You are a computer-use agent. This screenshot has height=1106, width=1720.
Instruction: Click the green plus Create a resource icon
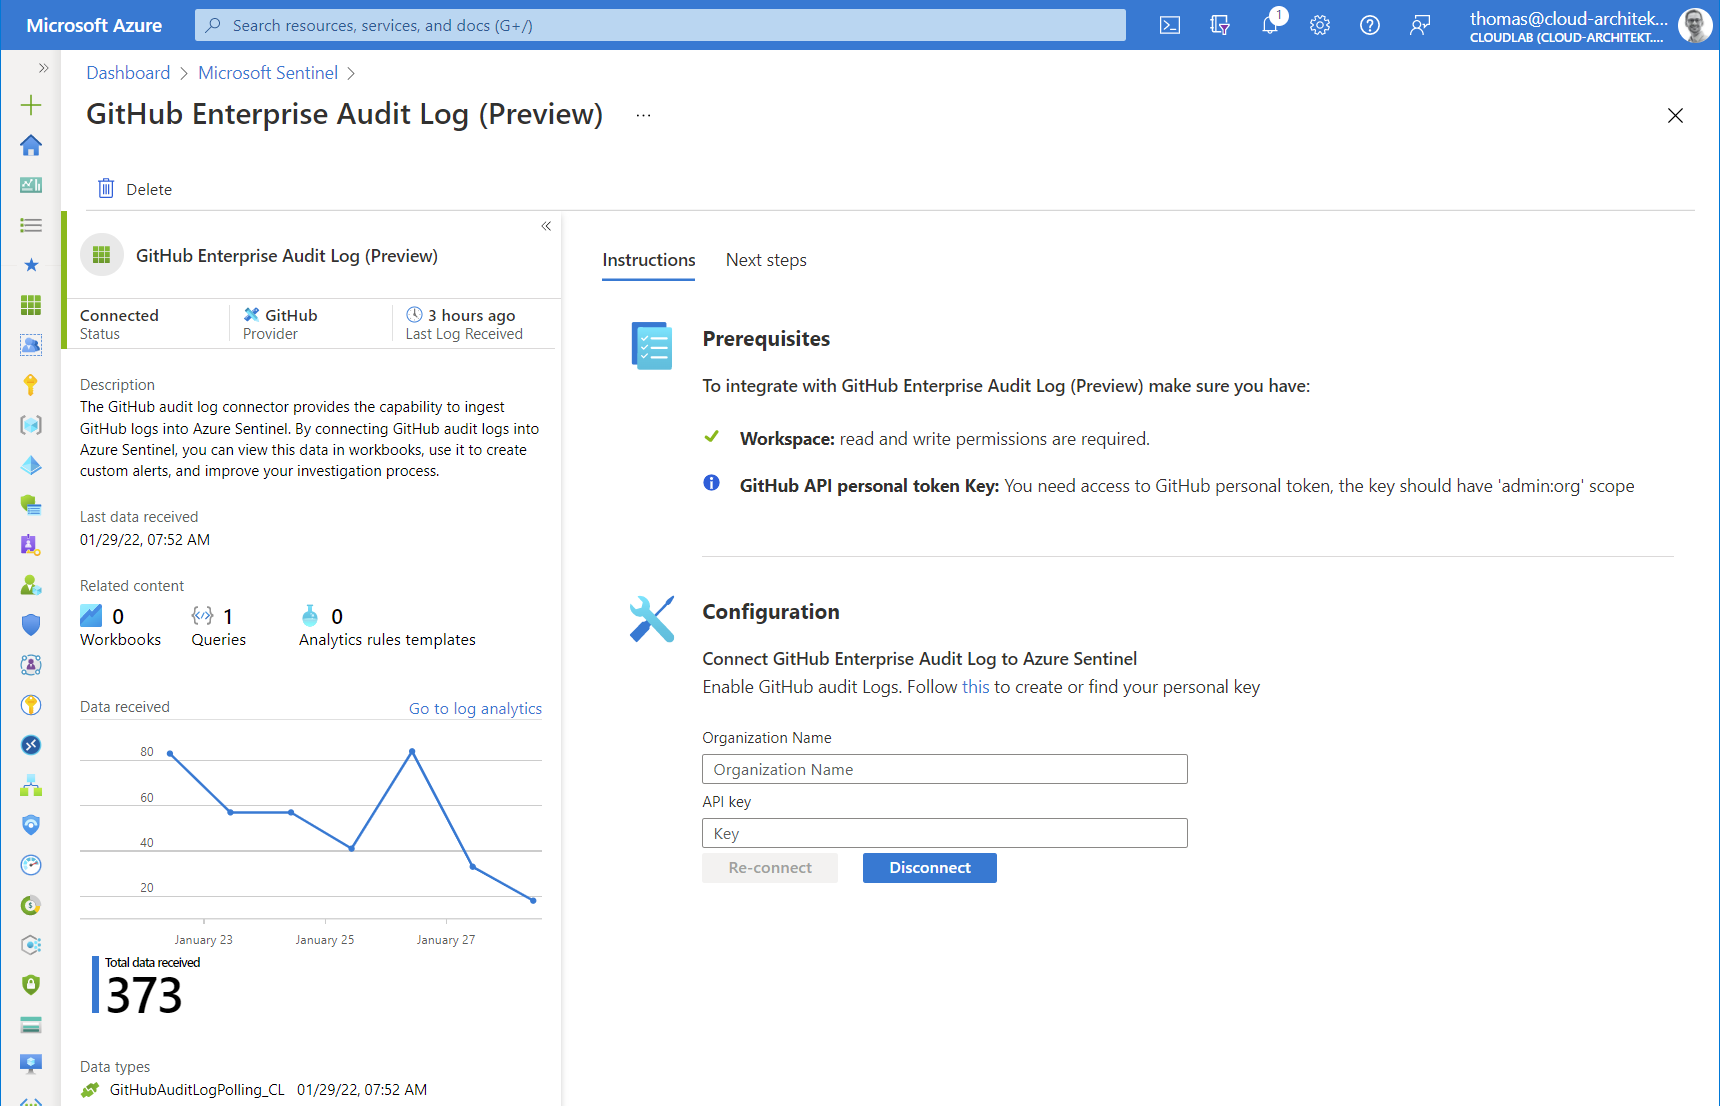(31, 105)
